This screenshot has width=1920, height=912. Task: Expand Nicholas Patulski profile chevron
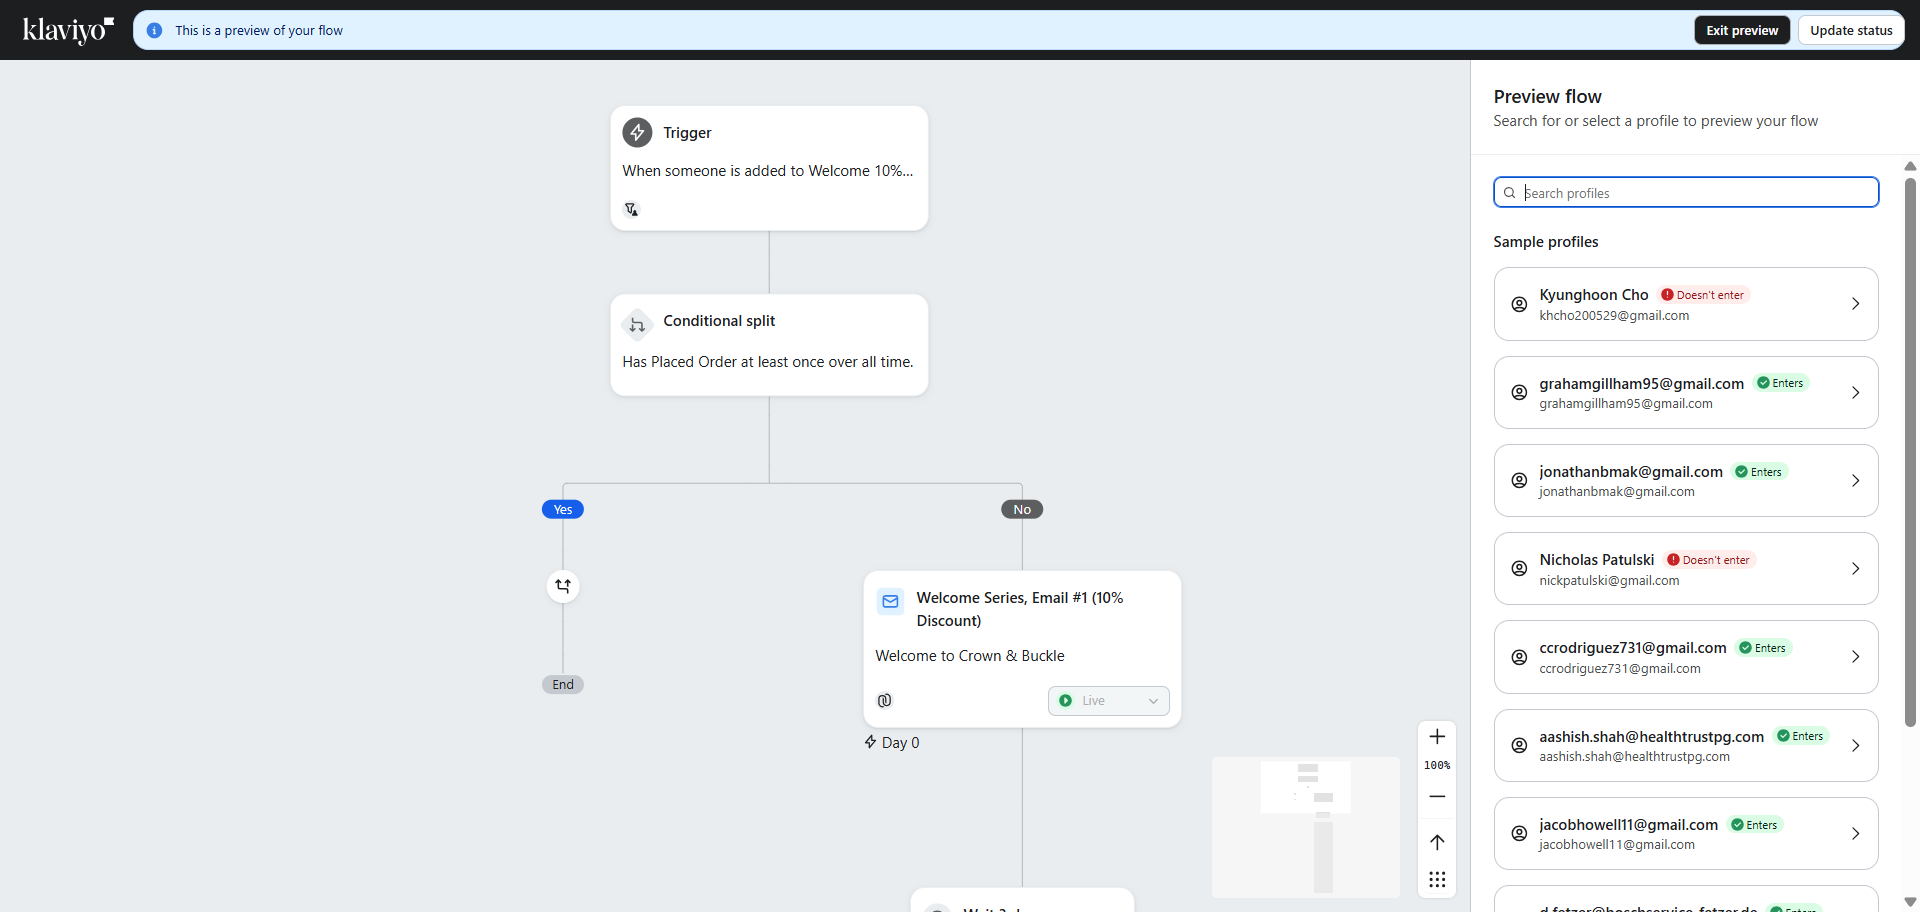click(1855, 569)
